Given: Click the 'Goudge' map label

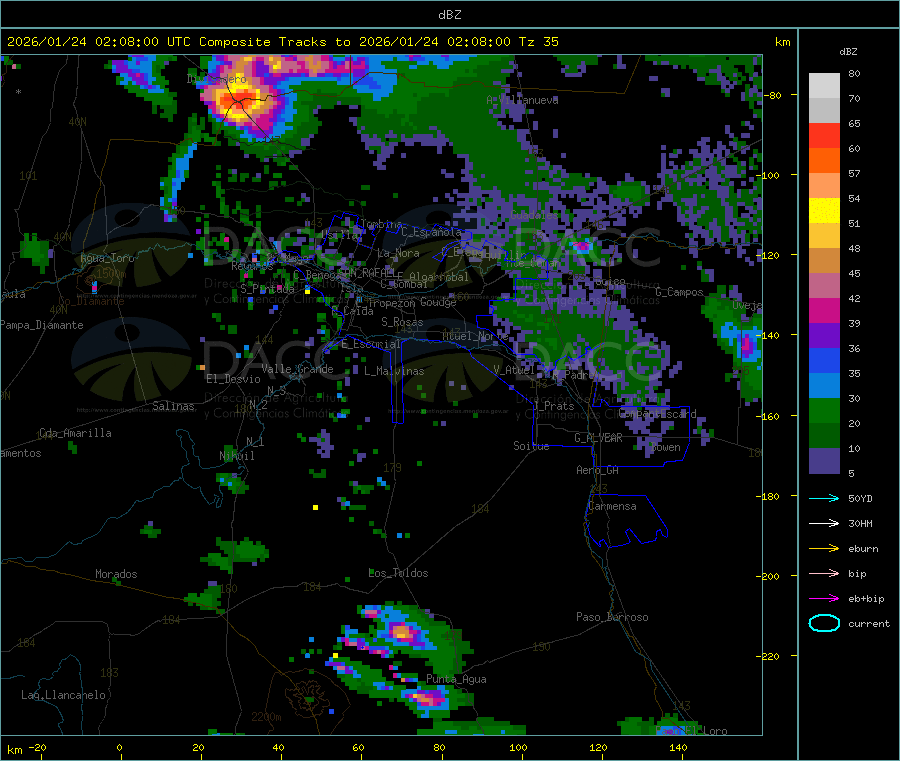Looking at the screenshot, I should [x=439, y=302].
